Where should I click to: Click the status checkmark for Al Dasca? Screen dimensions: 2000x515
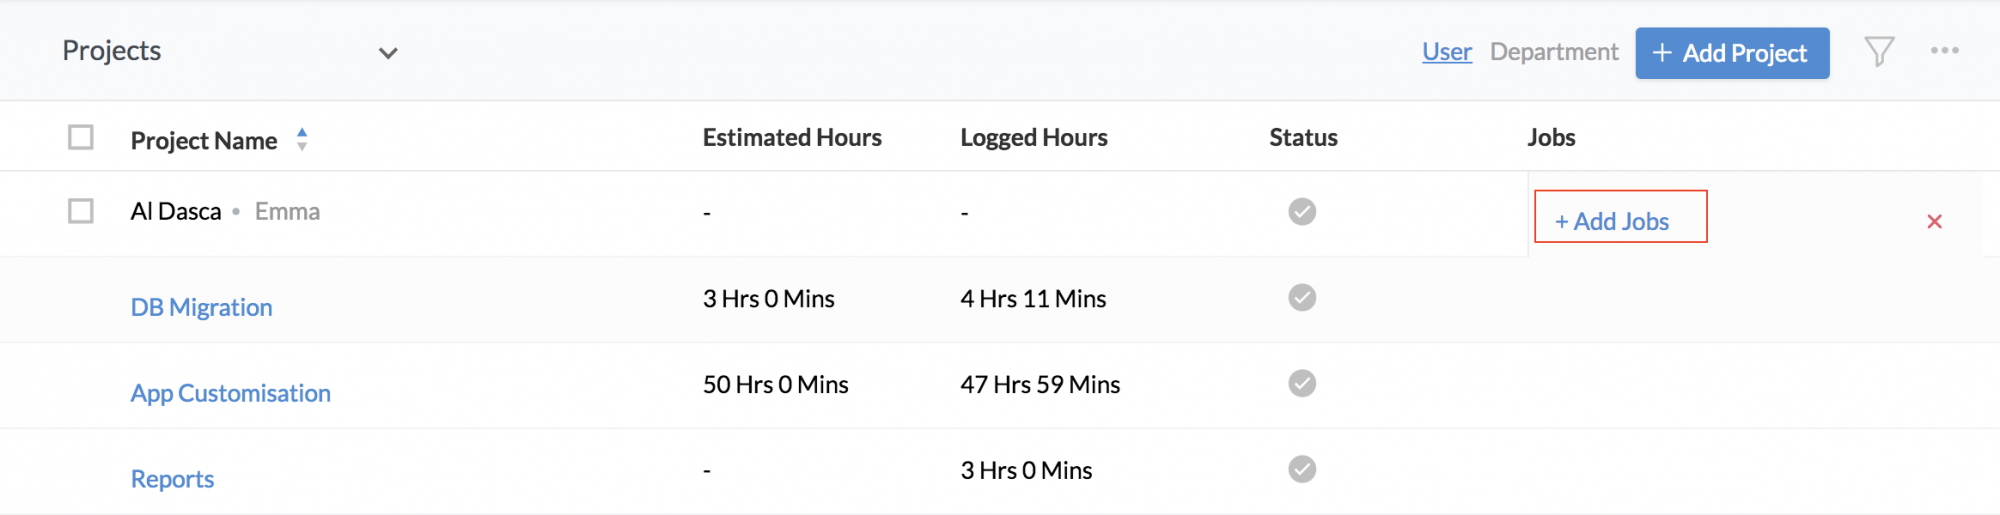point(1301,211)
